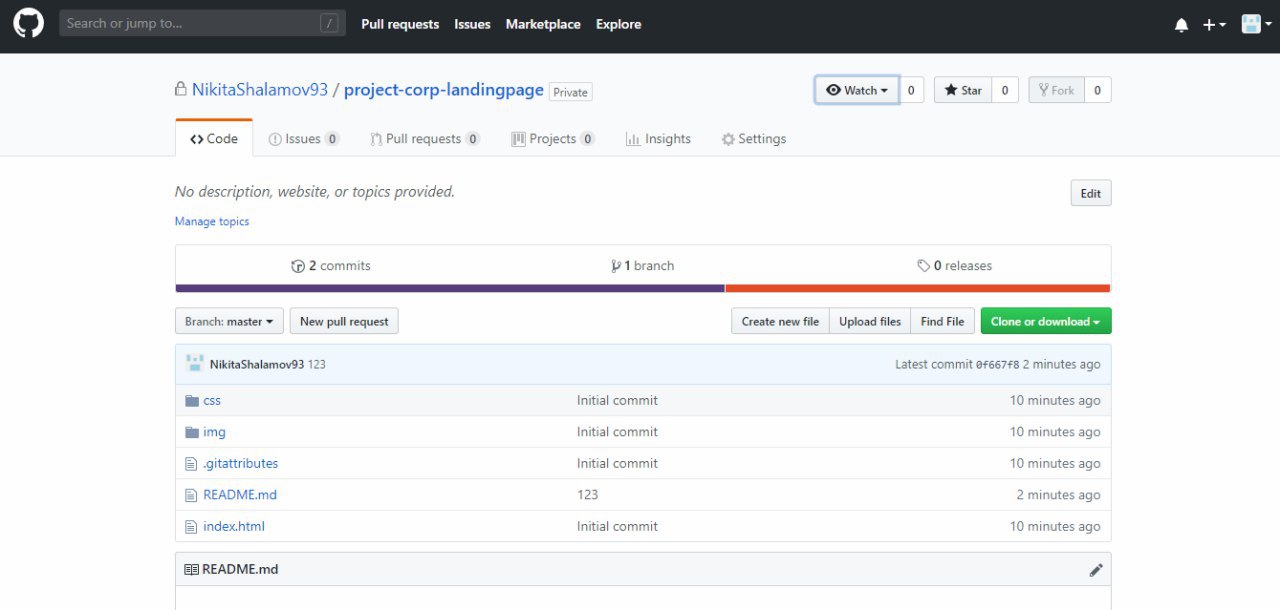Image resolution: width=1280 pixels, height=610 pixels.
Task: Open the latest commit message 123 in header
Action: 317,365
